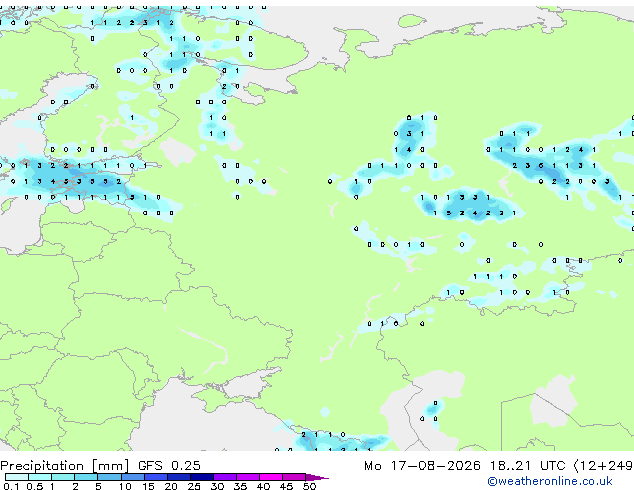Click the legend value label '50'

(309, 486)
